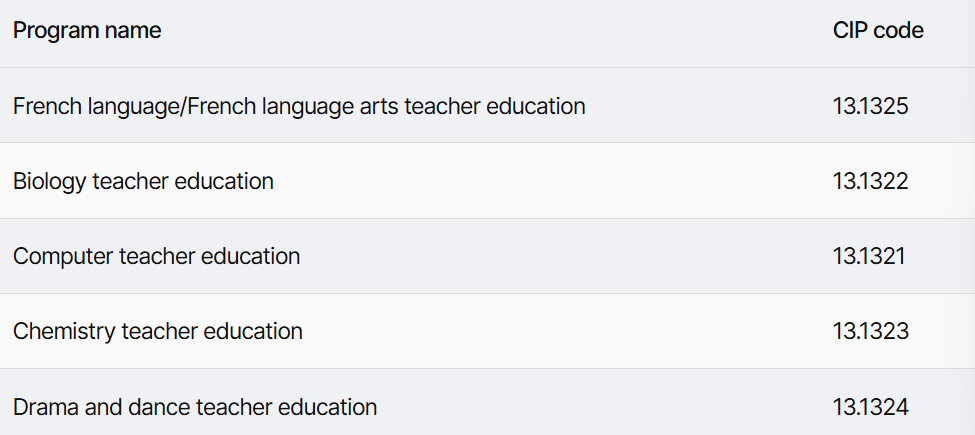Select CIP code 13.1325

pos(871,106)
